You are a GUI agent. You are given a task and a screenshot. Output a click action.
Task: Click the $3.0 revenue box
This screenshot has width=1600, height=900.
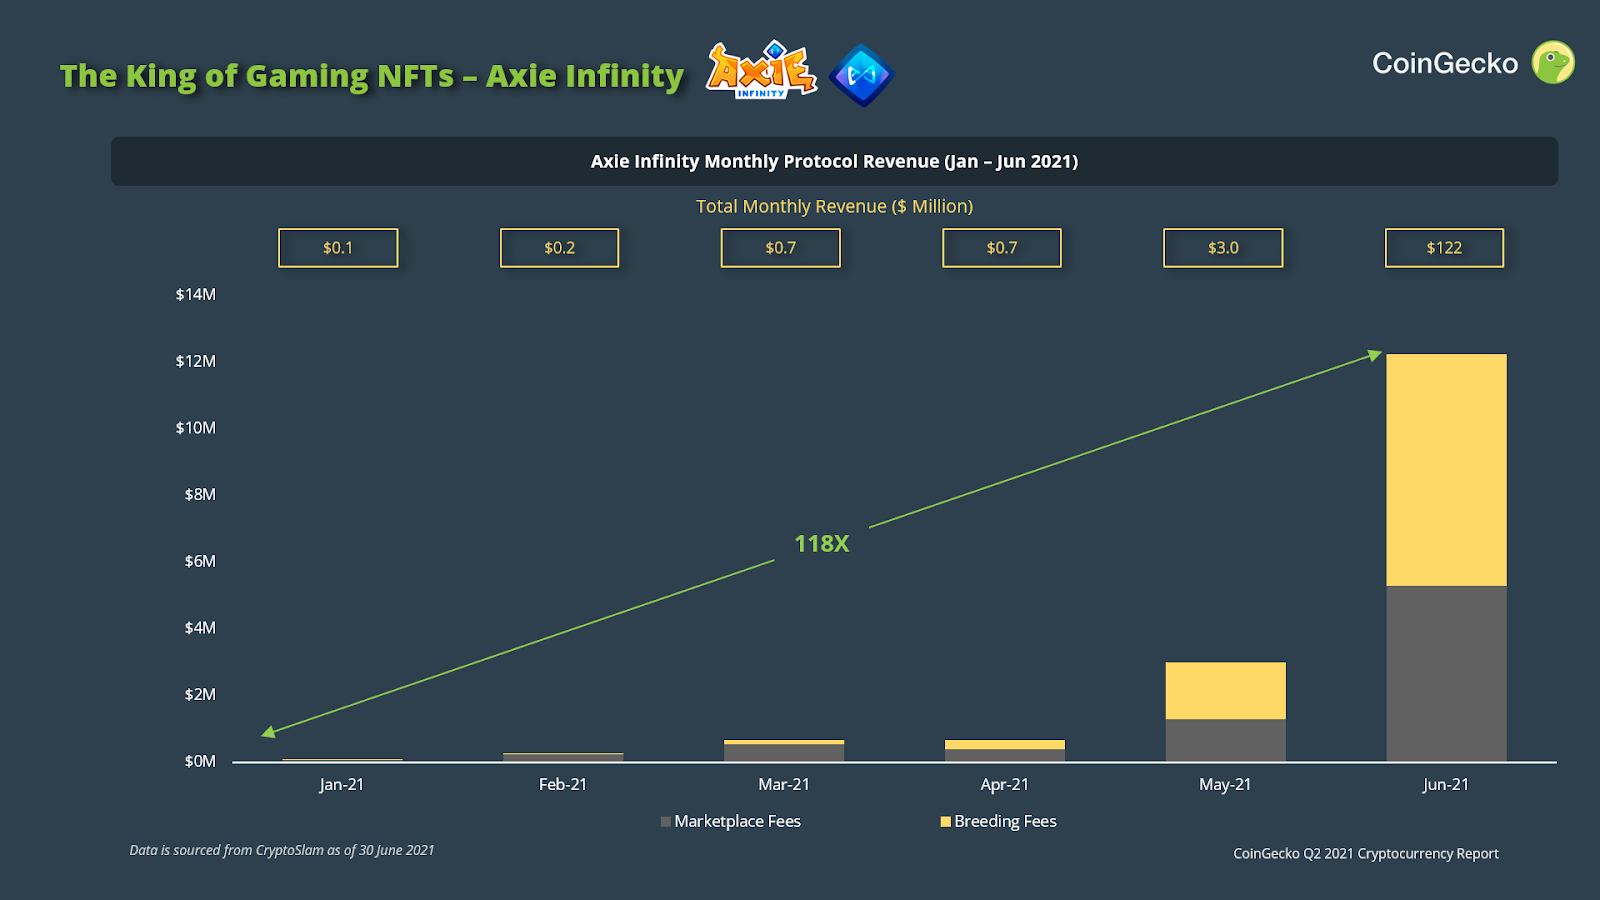click(1223, 248)
